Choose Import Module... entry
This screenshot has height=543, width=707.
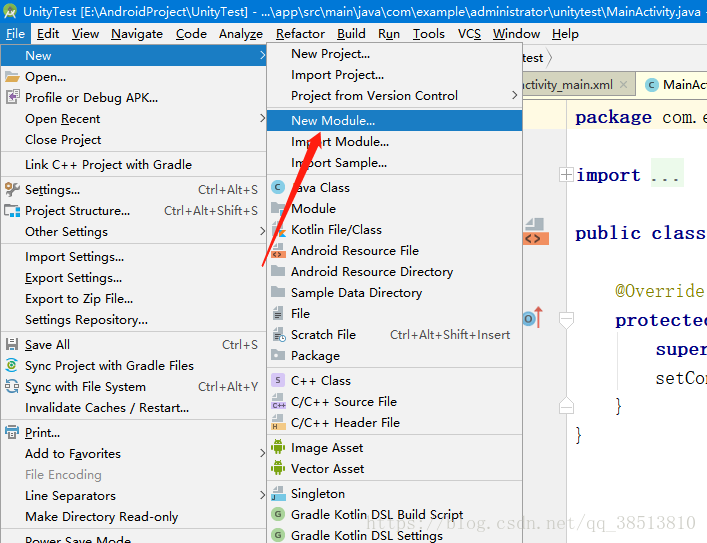(395, 142)
